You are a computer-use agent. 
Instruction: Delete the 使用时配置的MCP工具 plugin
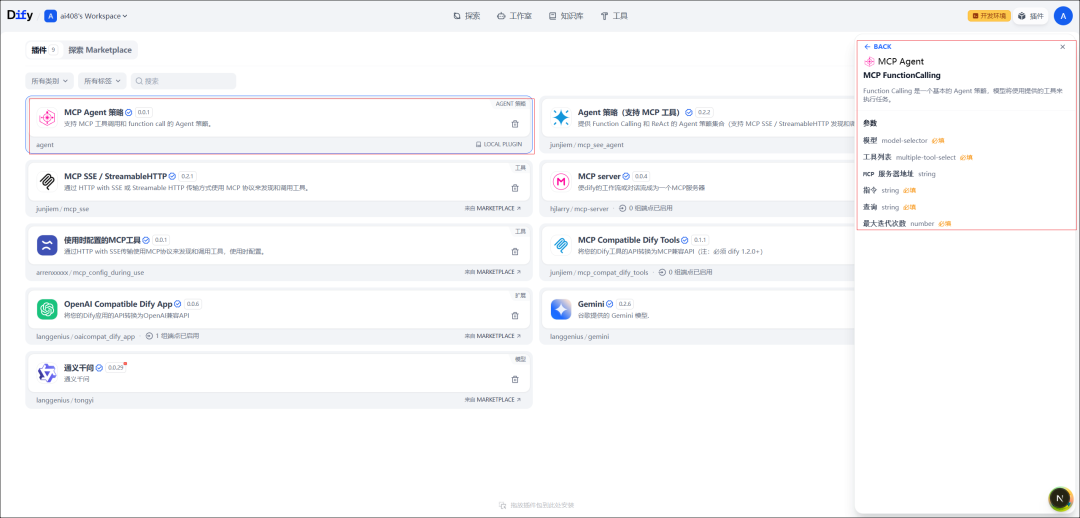tap(515, 251)
